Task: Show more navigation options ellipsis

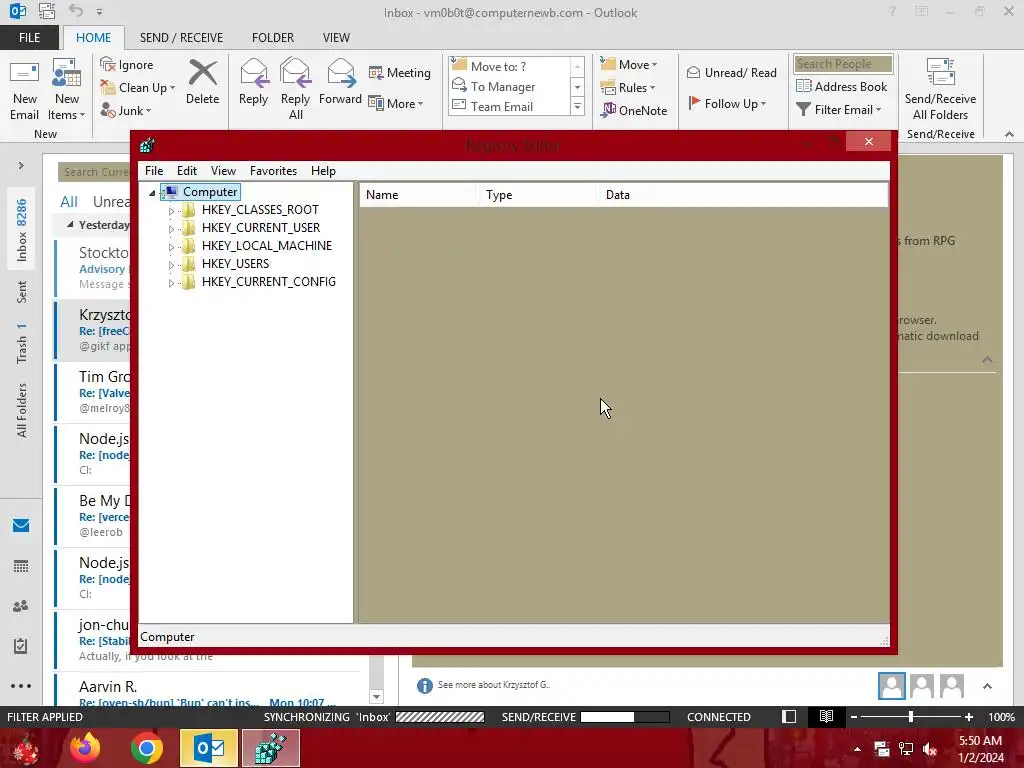Action: (21, 686)
